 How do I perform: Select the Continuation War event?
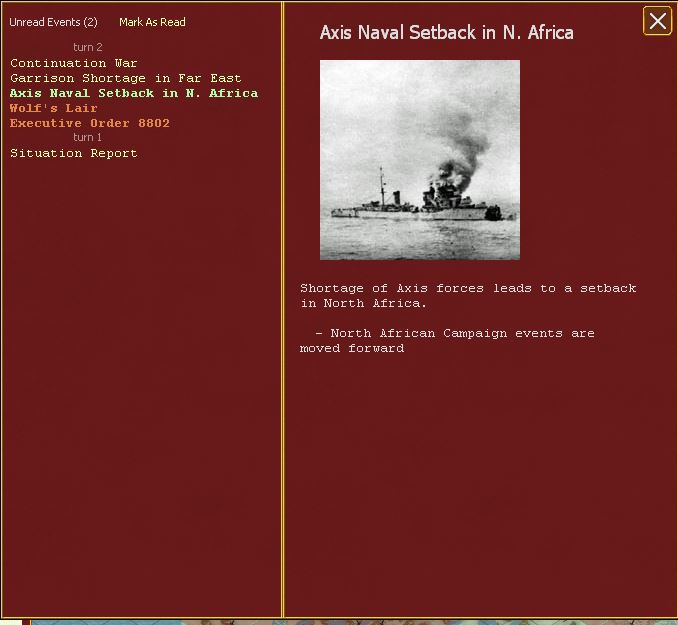coord(74,63)
